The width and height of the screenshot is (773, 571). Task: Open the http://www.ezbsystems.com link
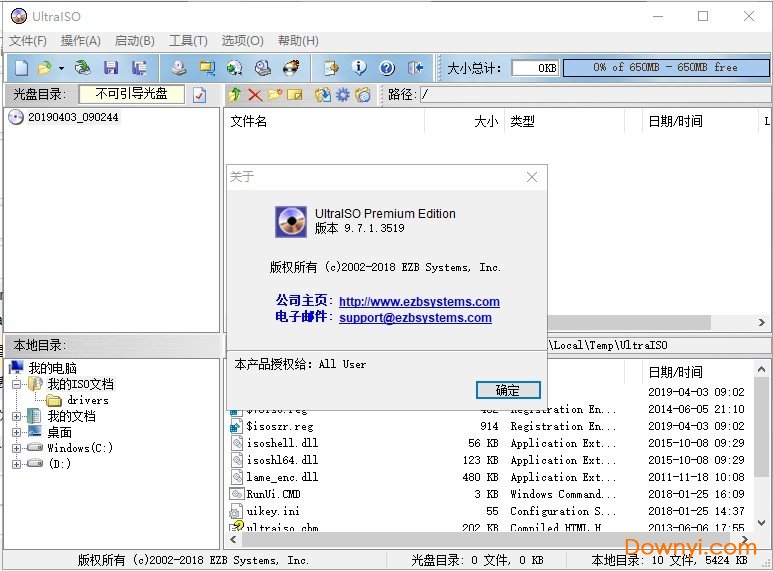[x=419, y=301]
